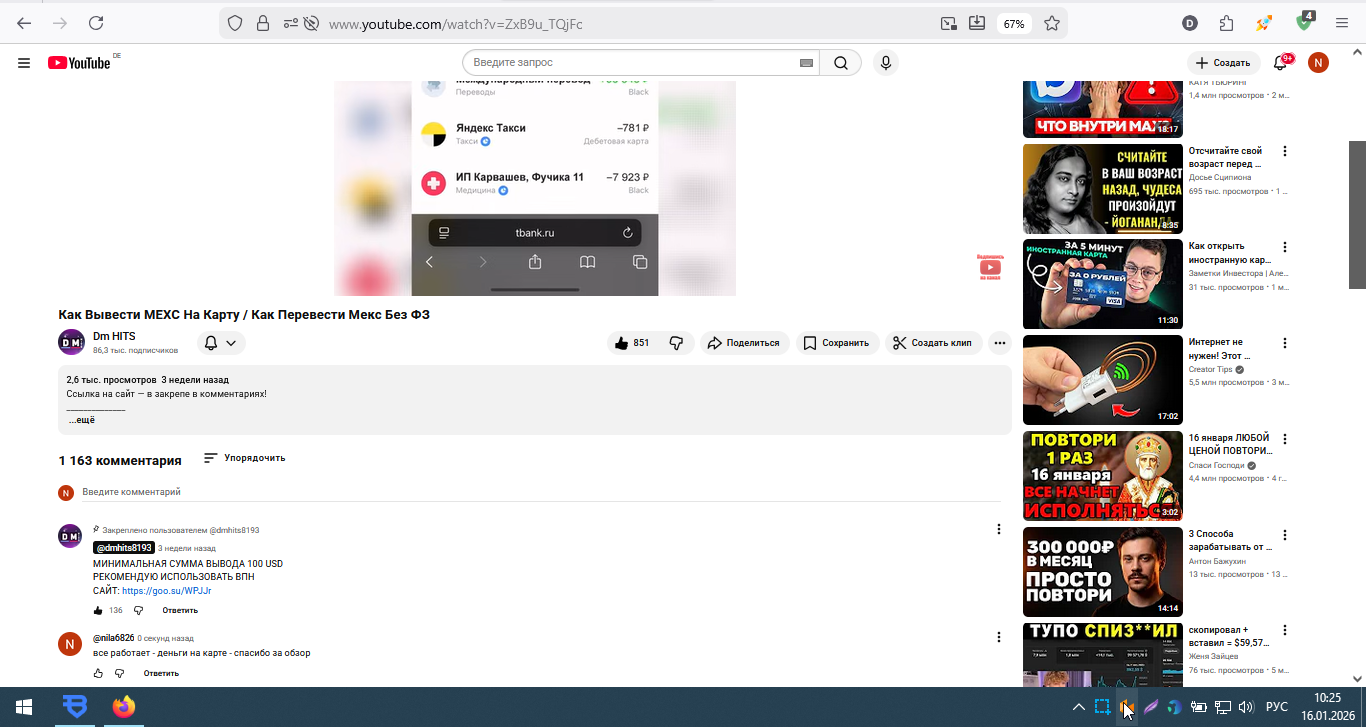Screen dimensions: 1366x727
Task: Click the РУС input language indicator
Action: pos(1276,707)
